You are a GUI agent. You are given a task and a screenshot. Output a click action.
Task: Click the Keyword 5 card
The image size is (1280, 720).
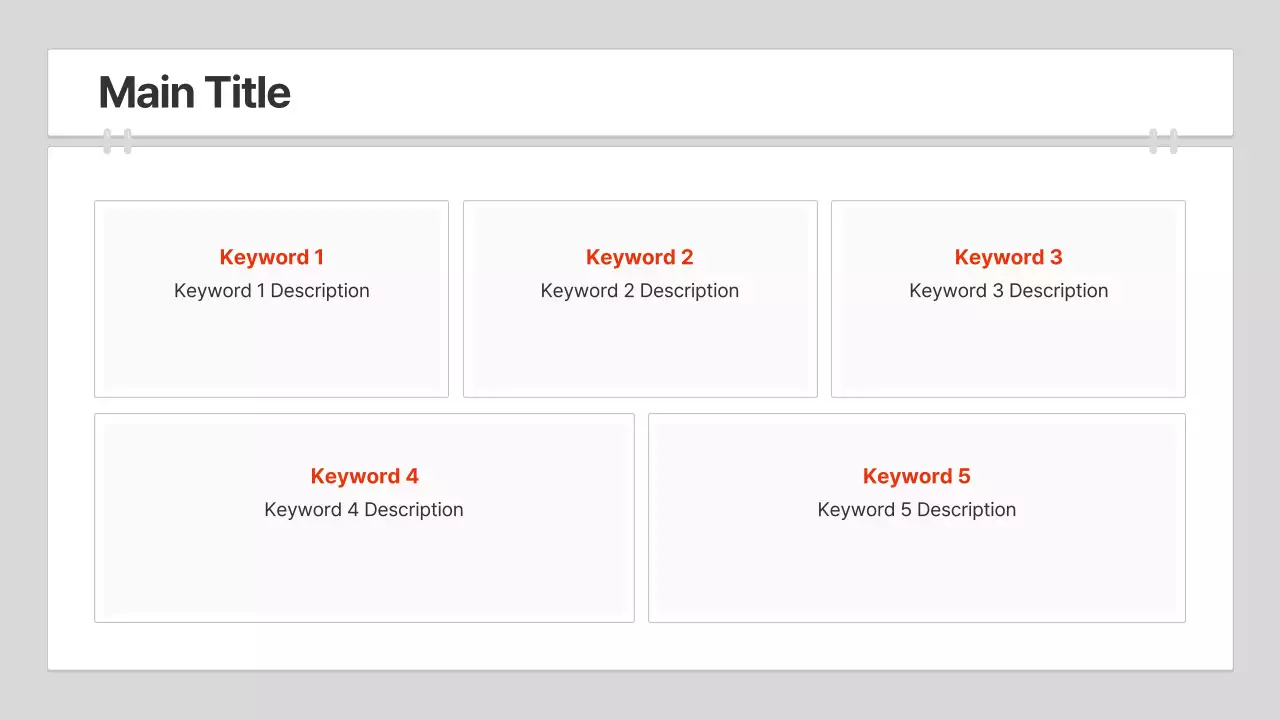pyautogui.click(x=916, y=570)
